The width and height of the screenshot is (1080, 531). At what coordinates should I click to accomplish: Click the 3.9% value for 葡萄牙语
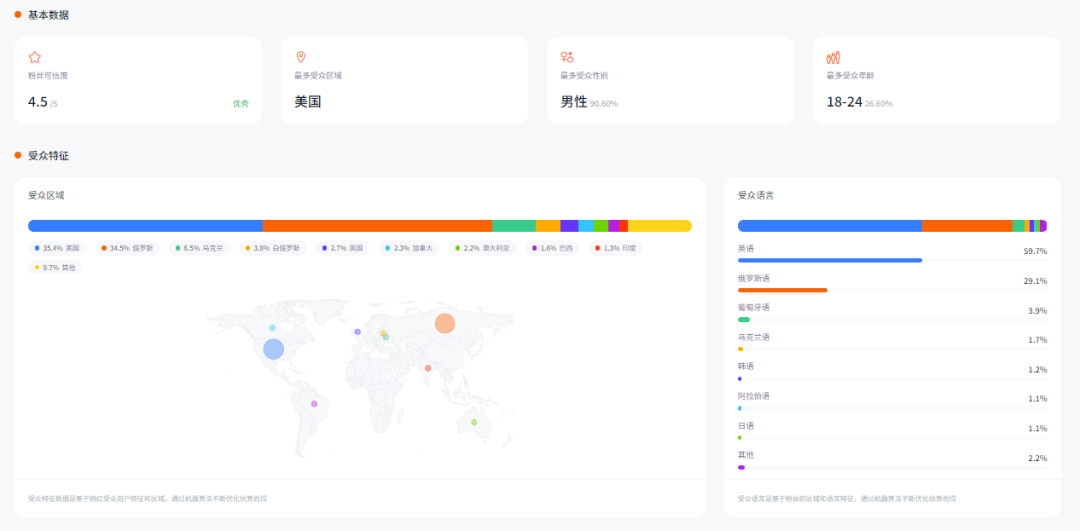pos(1037,311)
